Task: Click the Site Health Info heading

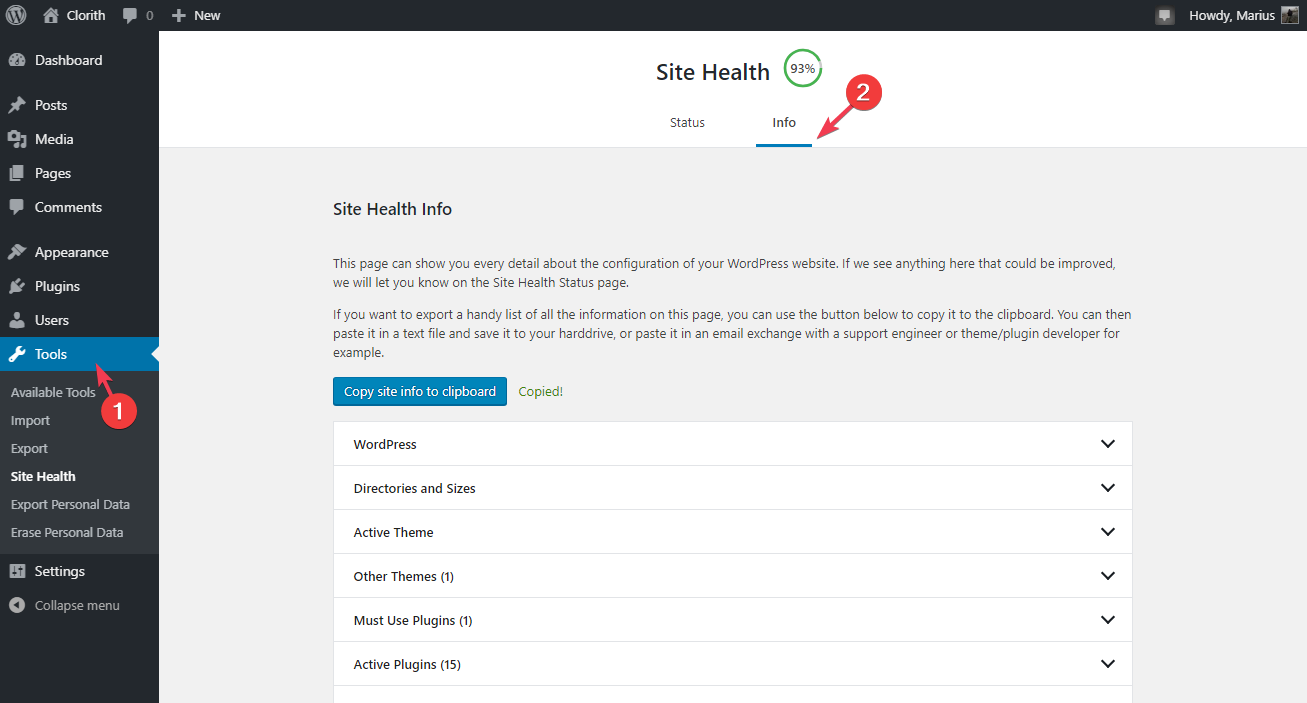Action: pos(392,209)
